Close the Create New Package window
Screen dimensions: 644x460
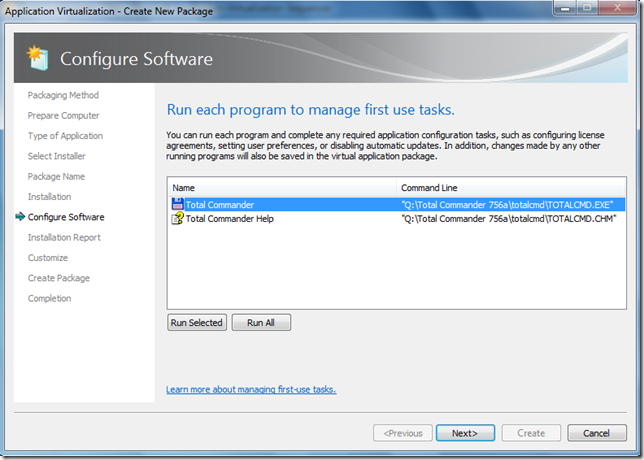(618, 8)
